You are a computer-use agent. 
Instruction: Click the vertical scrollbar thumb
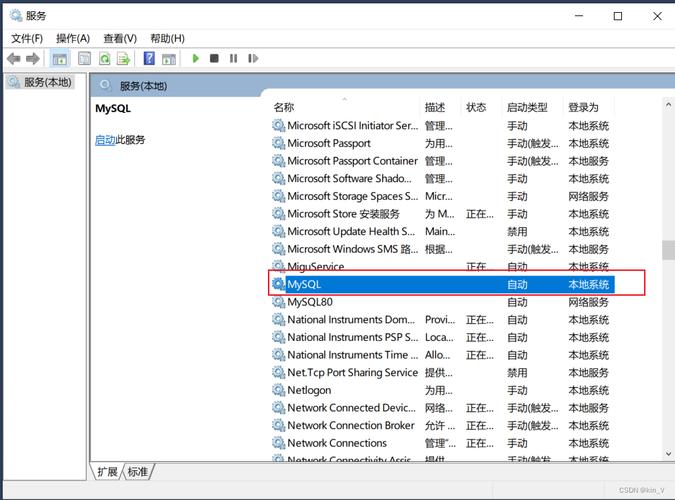coord(668,250)
